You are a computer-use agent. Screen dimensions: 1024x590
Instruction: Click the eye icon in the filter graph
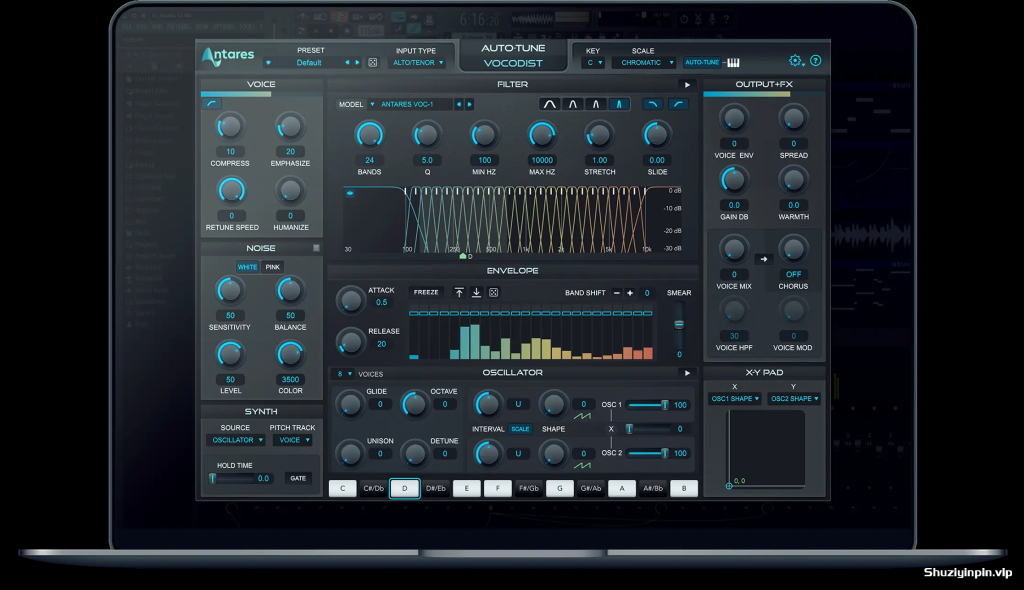point(350,193)
